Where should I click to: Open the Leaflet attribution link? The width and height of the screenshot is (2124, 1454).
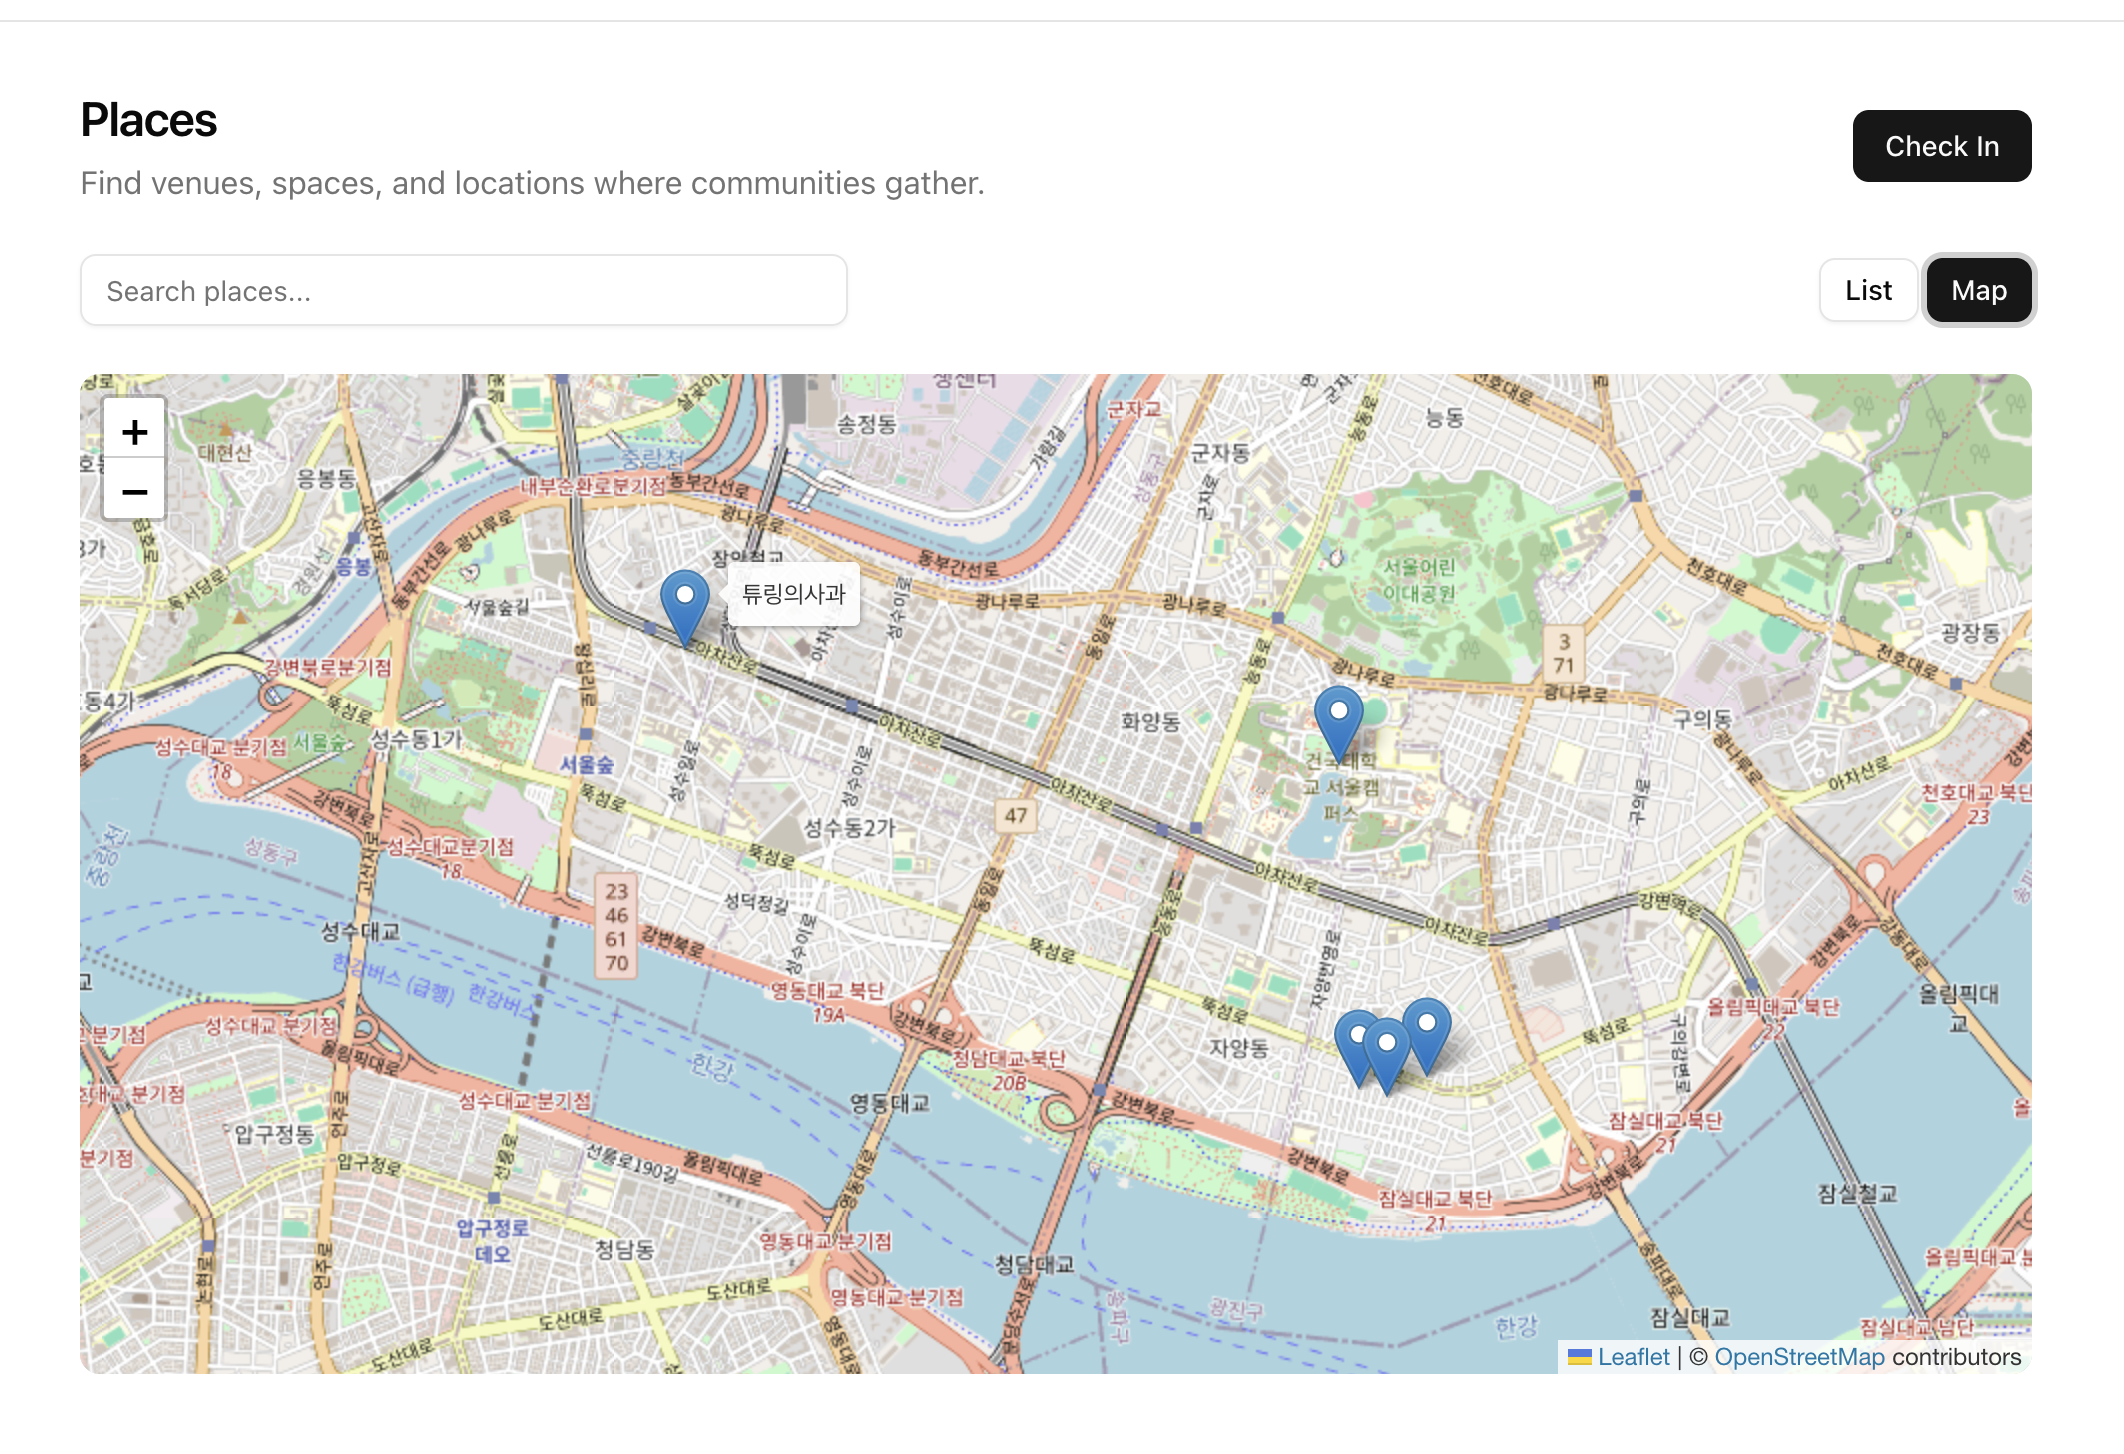[x=1633, y=1357]
